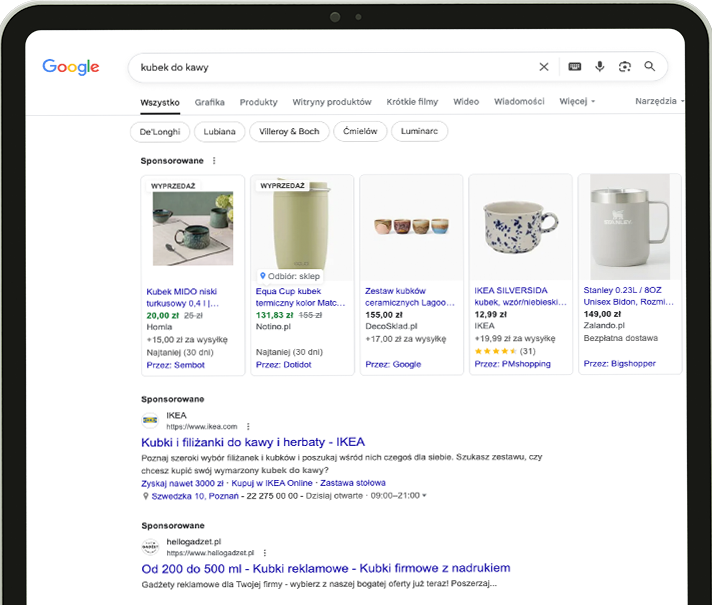
Task: Click the four ceramic cups thumbnail
Action: (411, 226)
